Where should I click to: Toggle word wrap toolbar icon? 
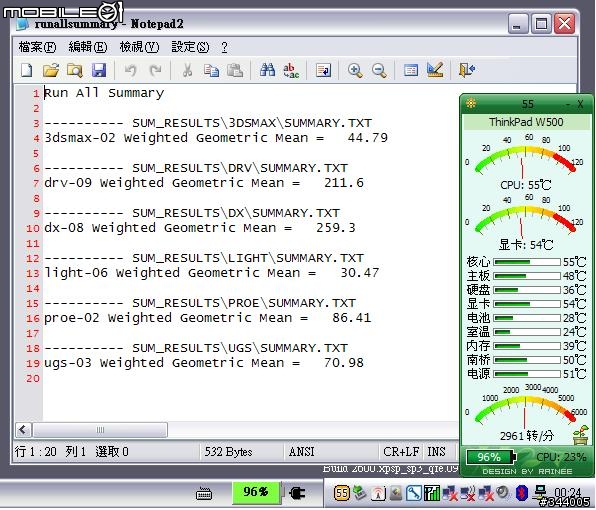(x=323, y=70)
